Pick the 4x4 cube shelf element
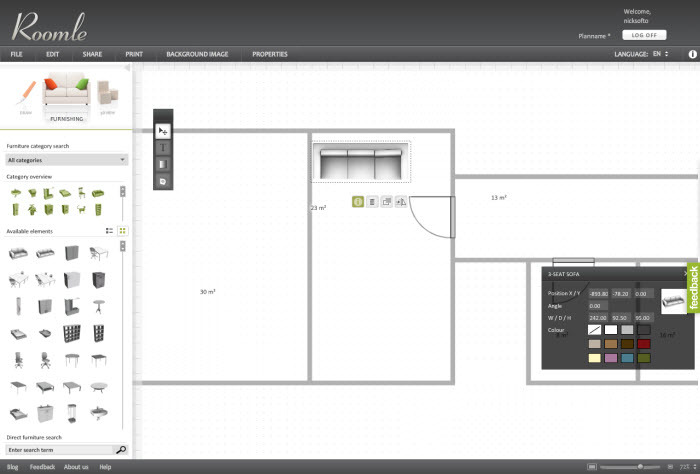This screenshot has height=474, width=700. point(71,333)
